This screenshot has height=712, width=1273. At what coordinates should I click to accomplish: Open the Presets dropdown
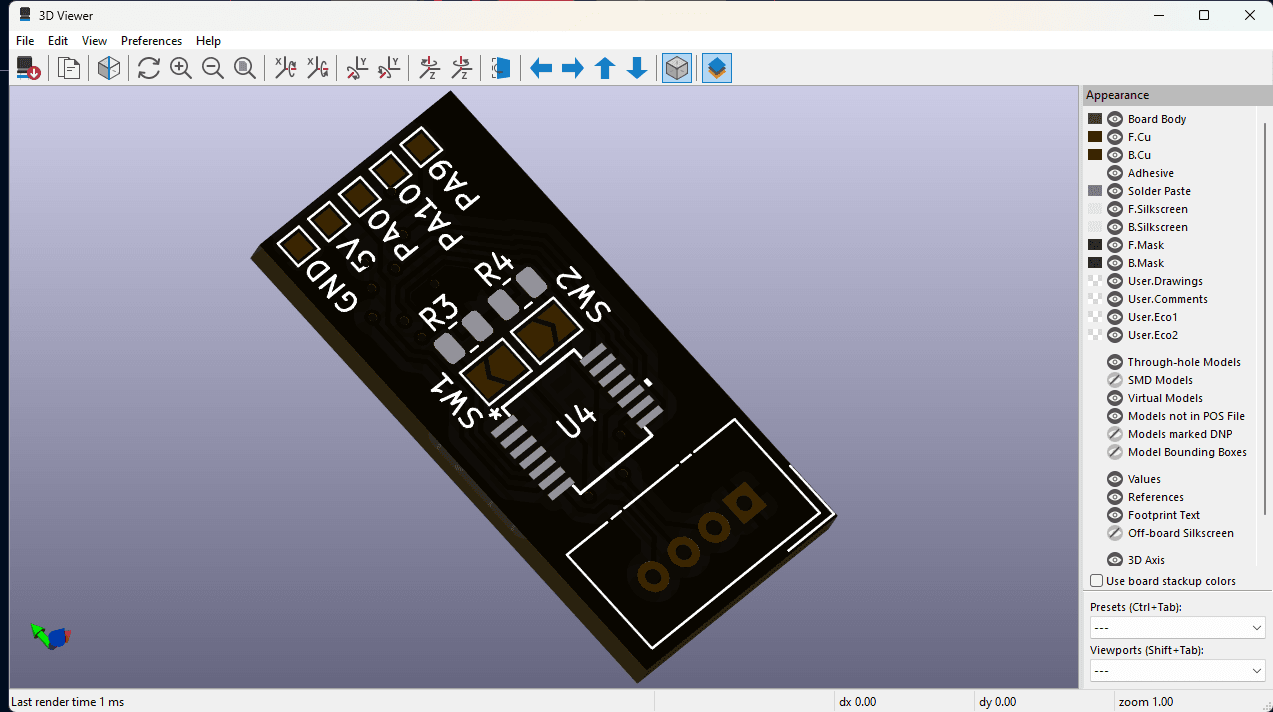tap(1178, 628)
